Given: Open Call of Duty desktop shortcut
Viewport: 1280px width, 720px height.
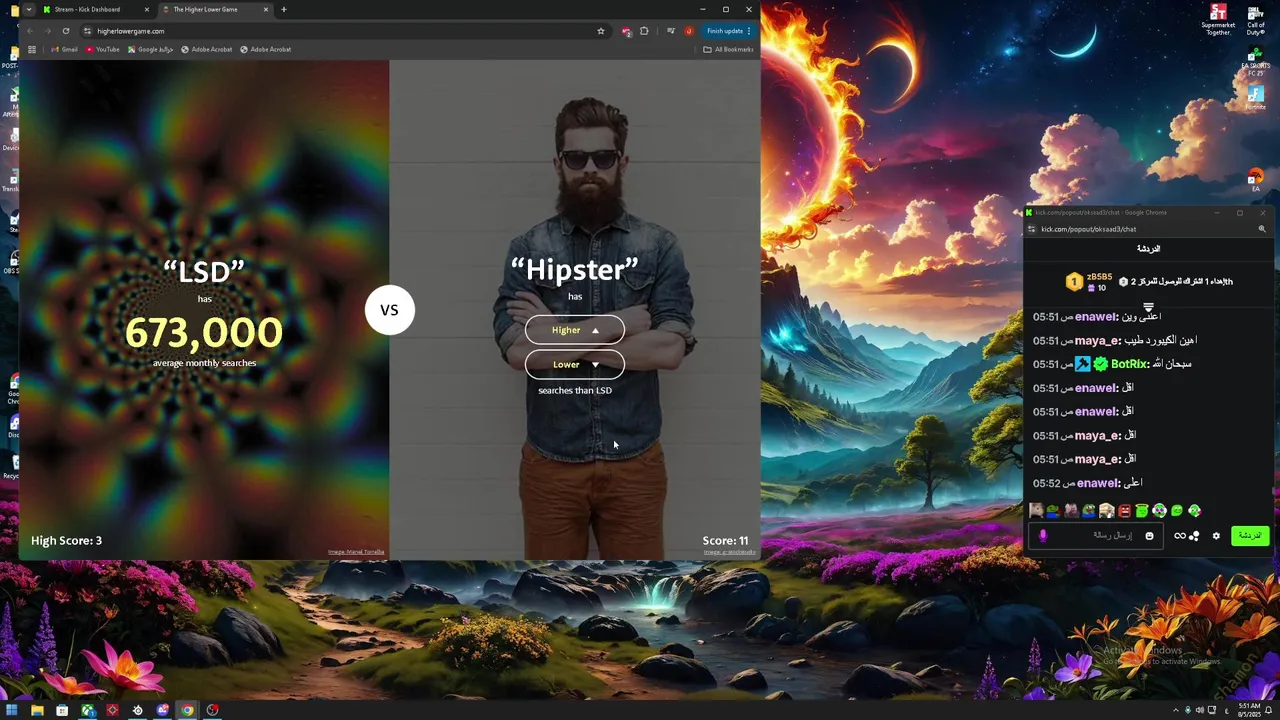Looking at the screenshot, I should click(x=1255, y=19).
